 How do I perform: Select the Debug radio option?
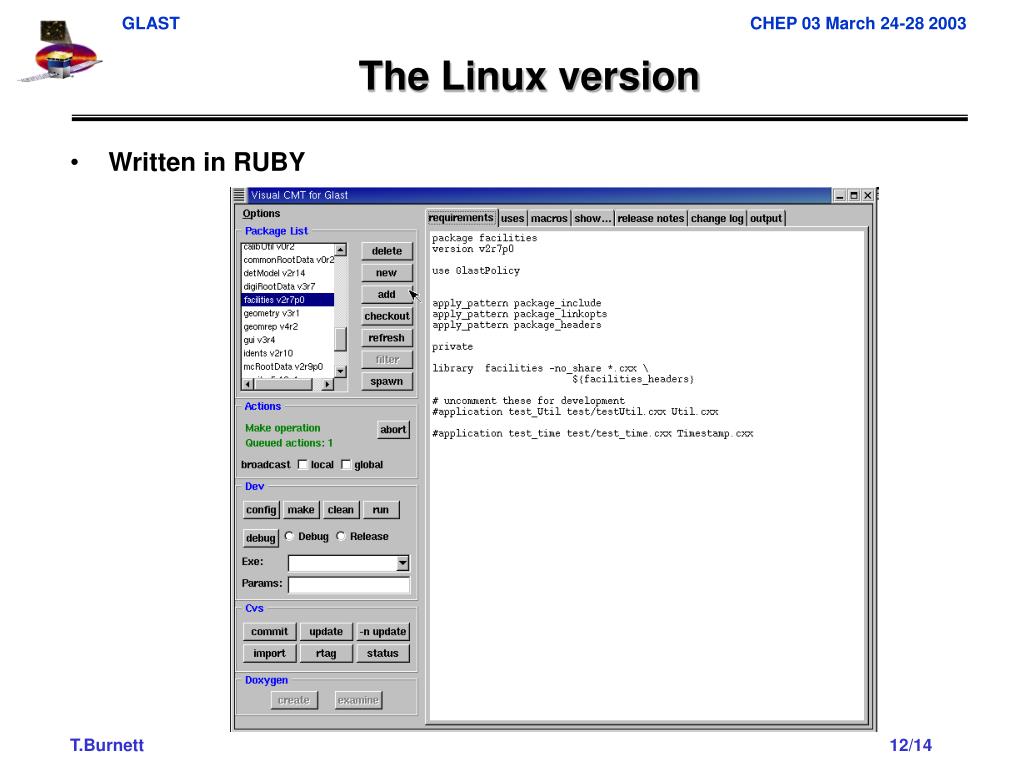(x=289, y=536)
